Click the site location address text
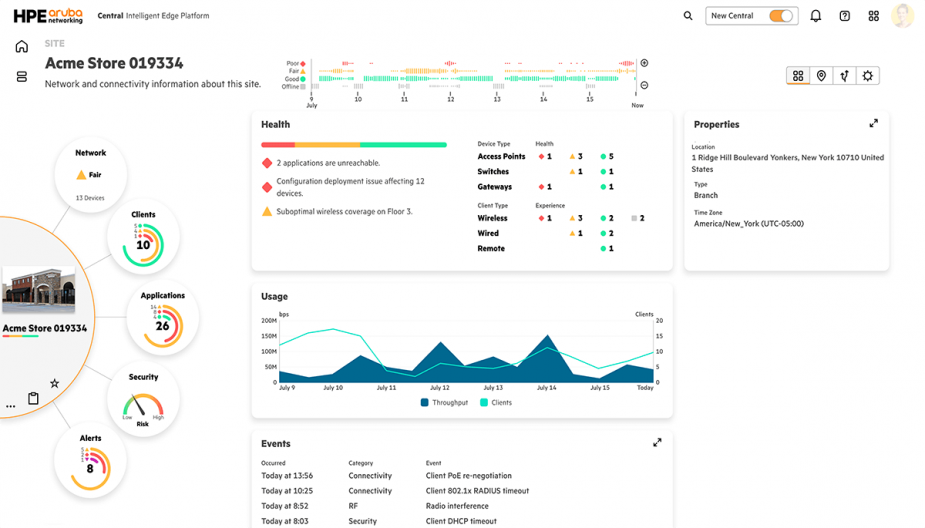The image size is (925, 528). [788, 163]
